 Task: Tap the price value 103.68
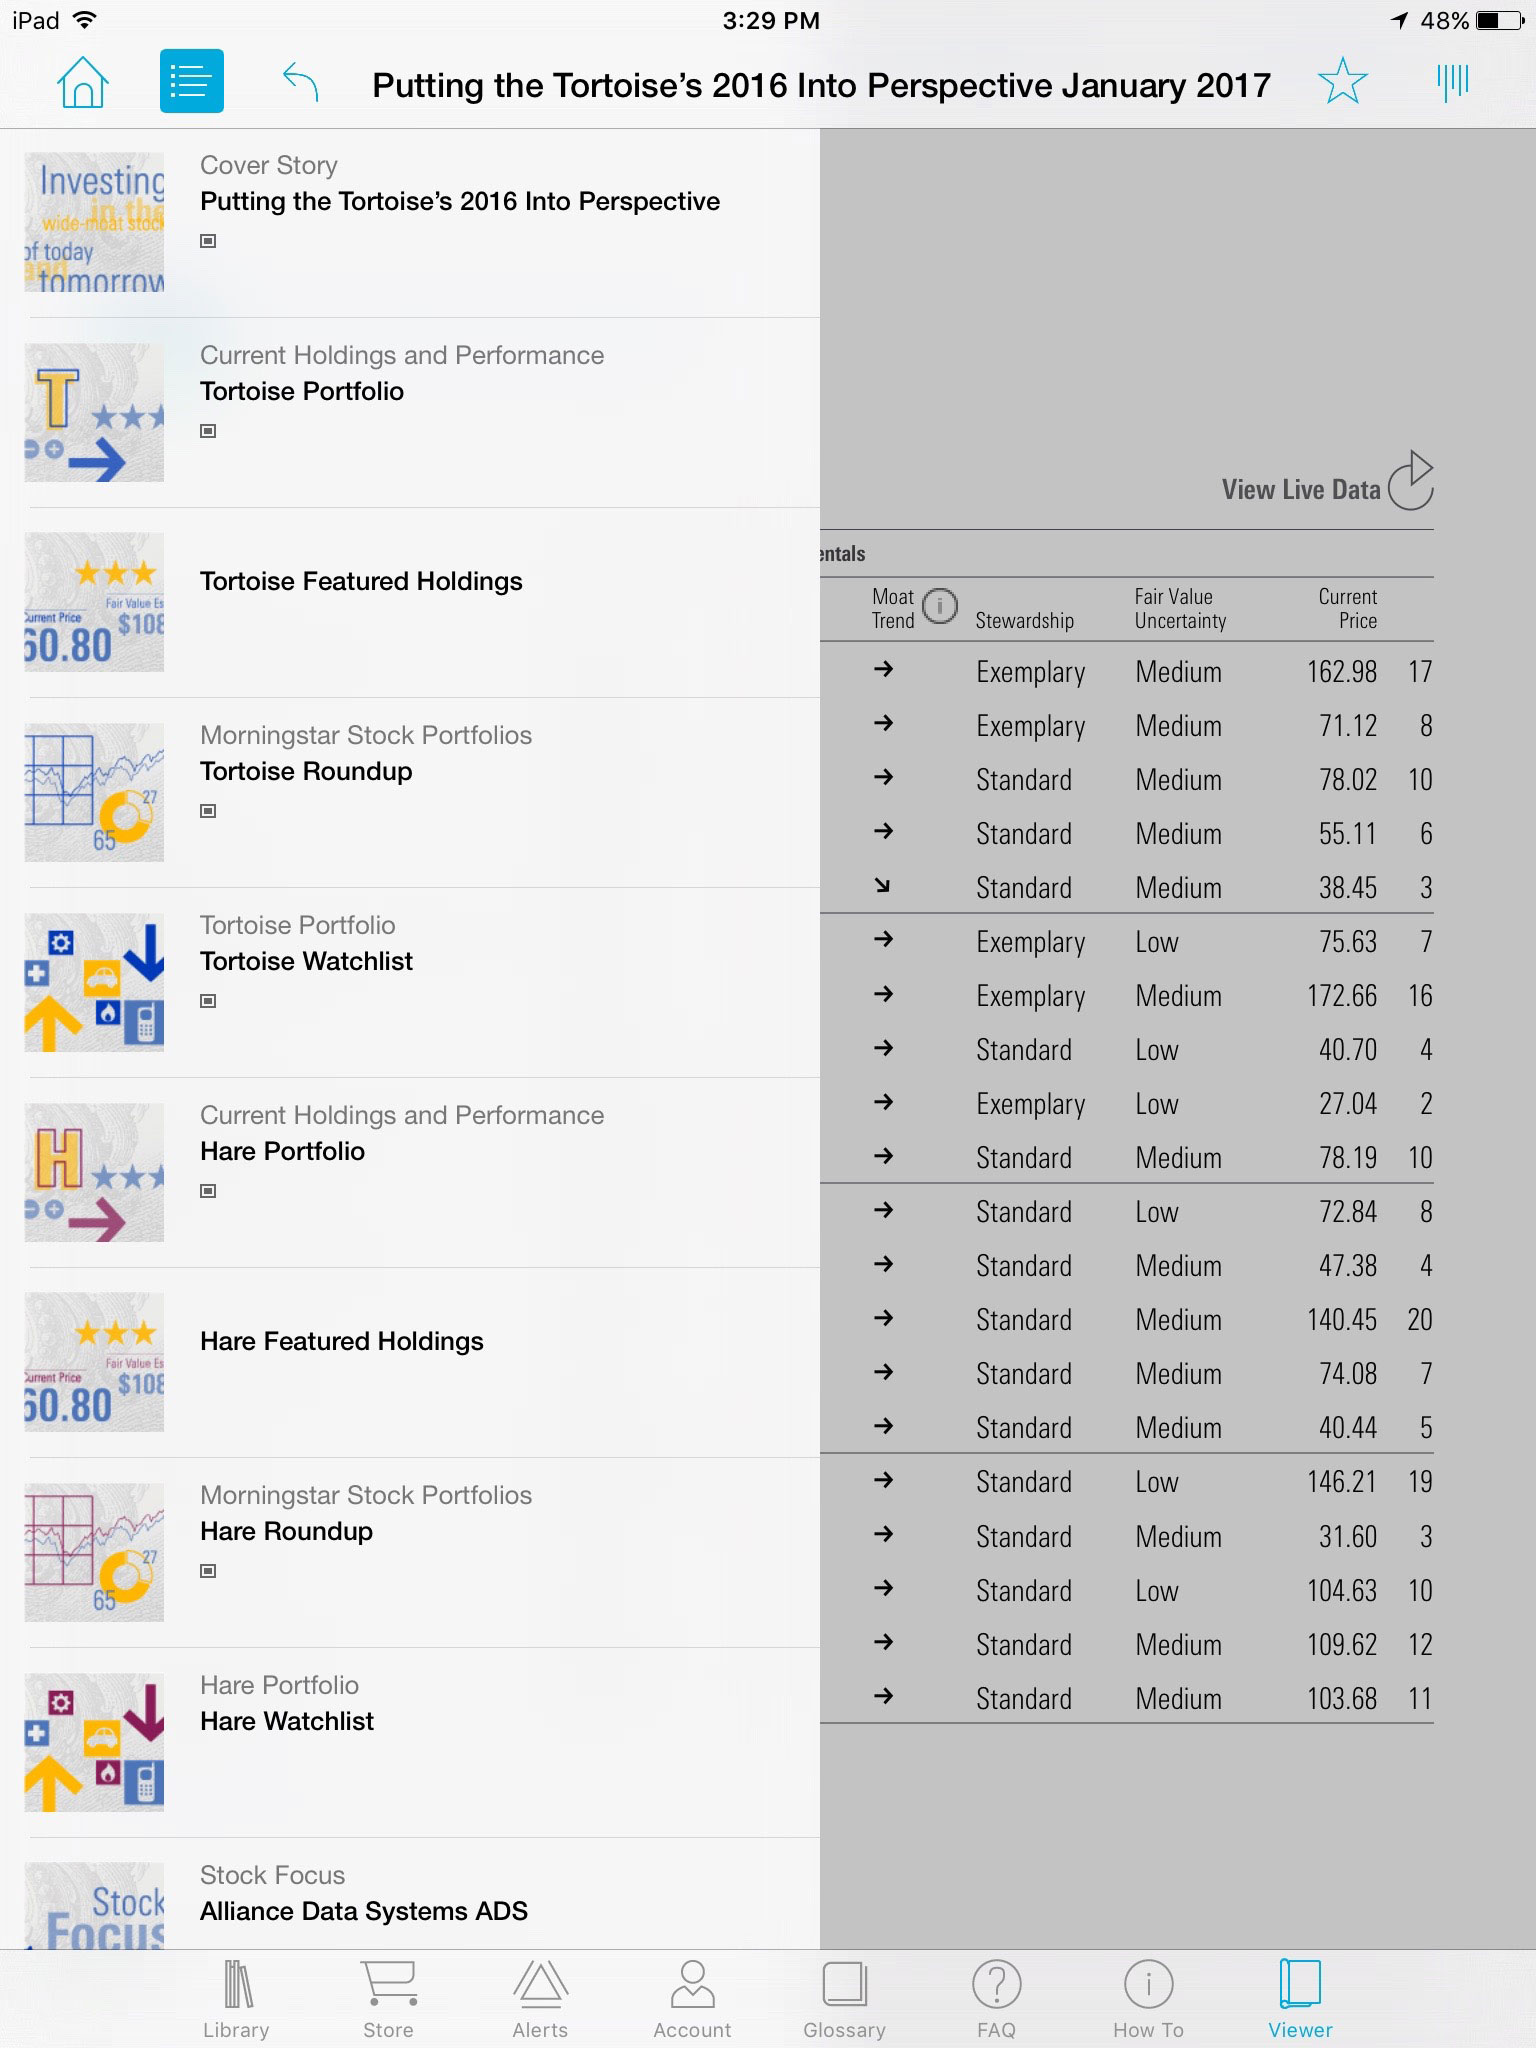(1342, 1698)
